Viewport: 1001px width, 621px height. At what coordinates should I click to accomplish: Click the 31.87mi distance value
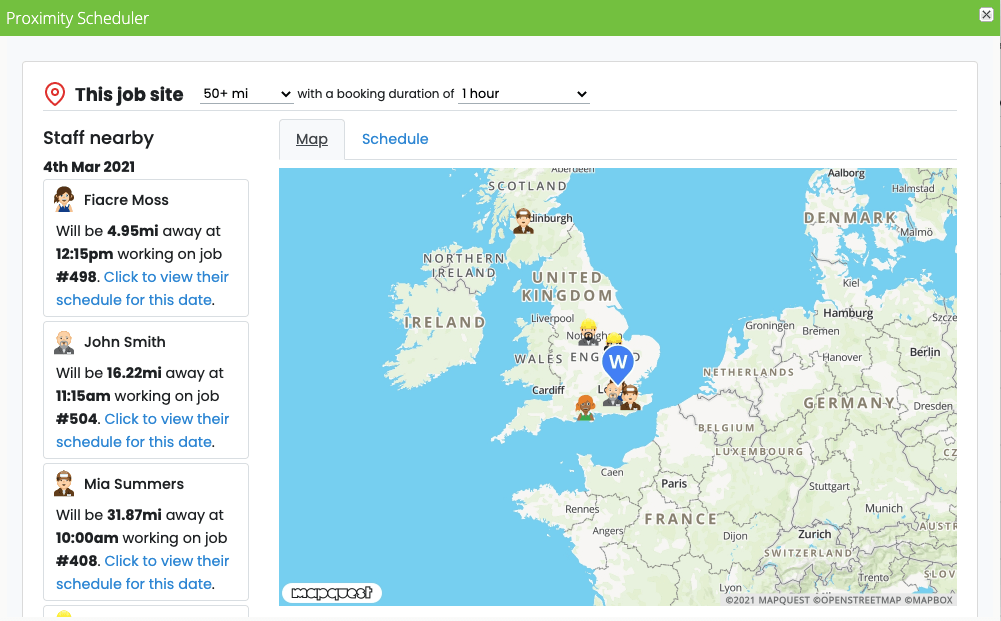[134, 515]
